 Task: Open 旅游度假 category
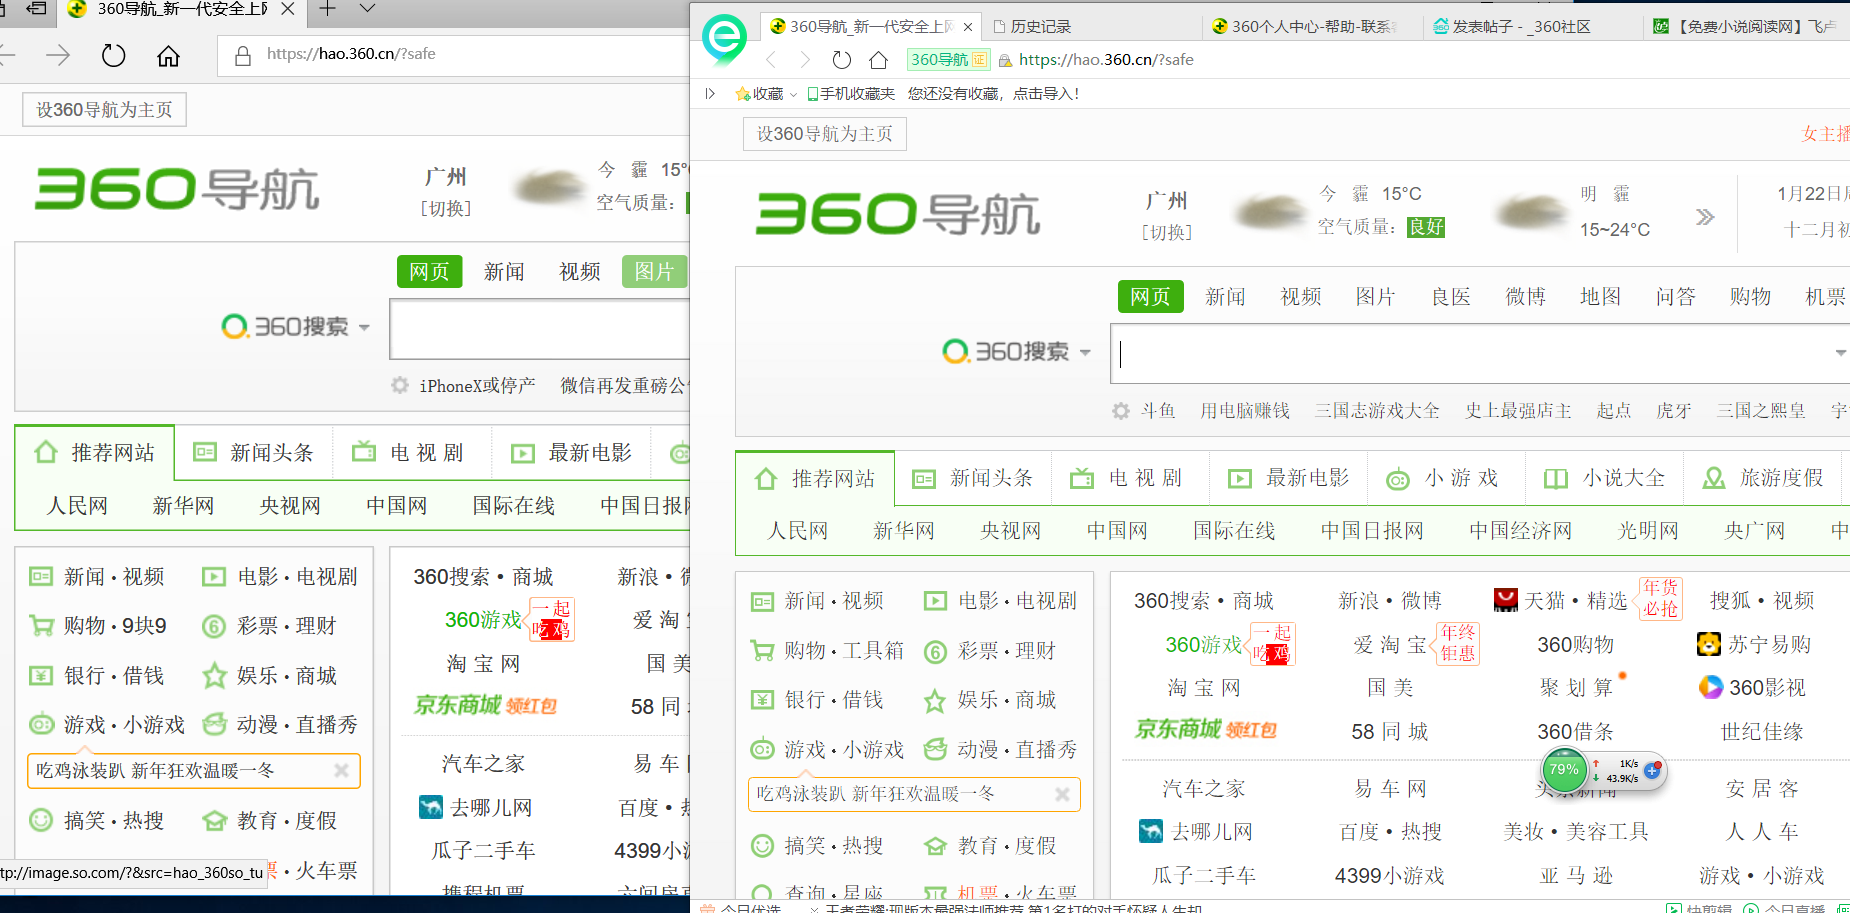coord(1763,479)
